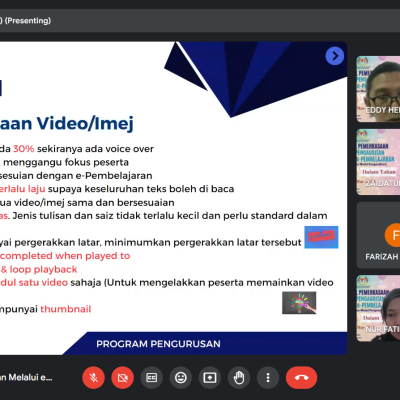
Task: Click the 'PROGRAM PENGURUSAN' slide footer text
Action: tap(158, 344)
